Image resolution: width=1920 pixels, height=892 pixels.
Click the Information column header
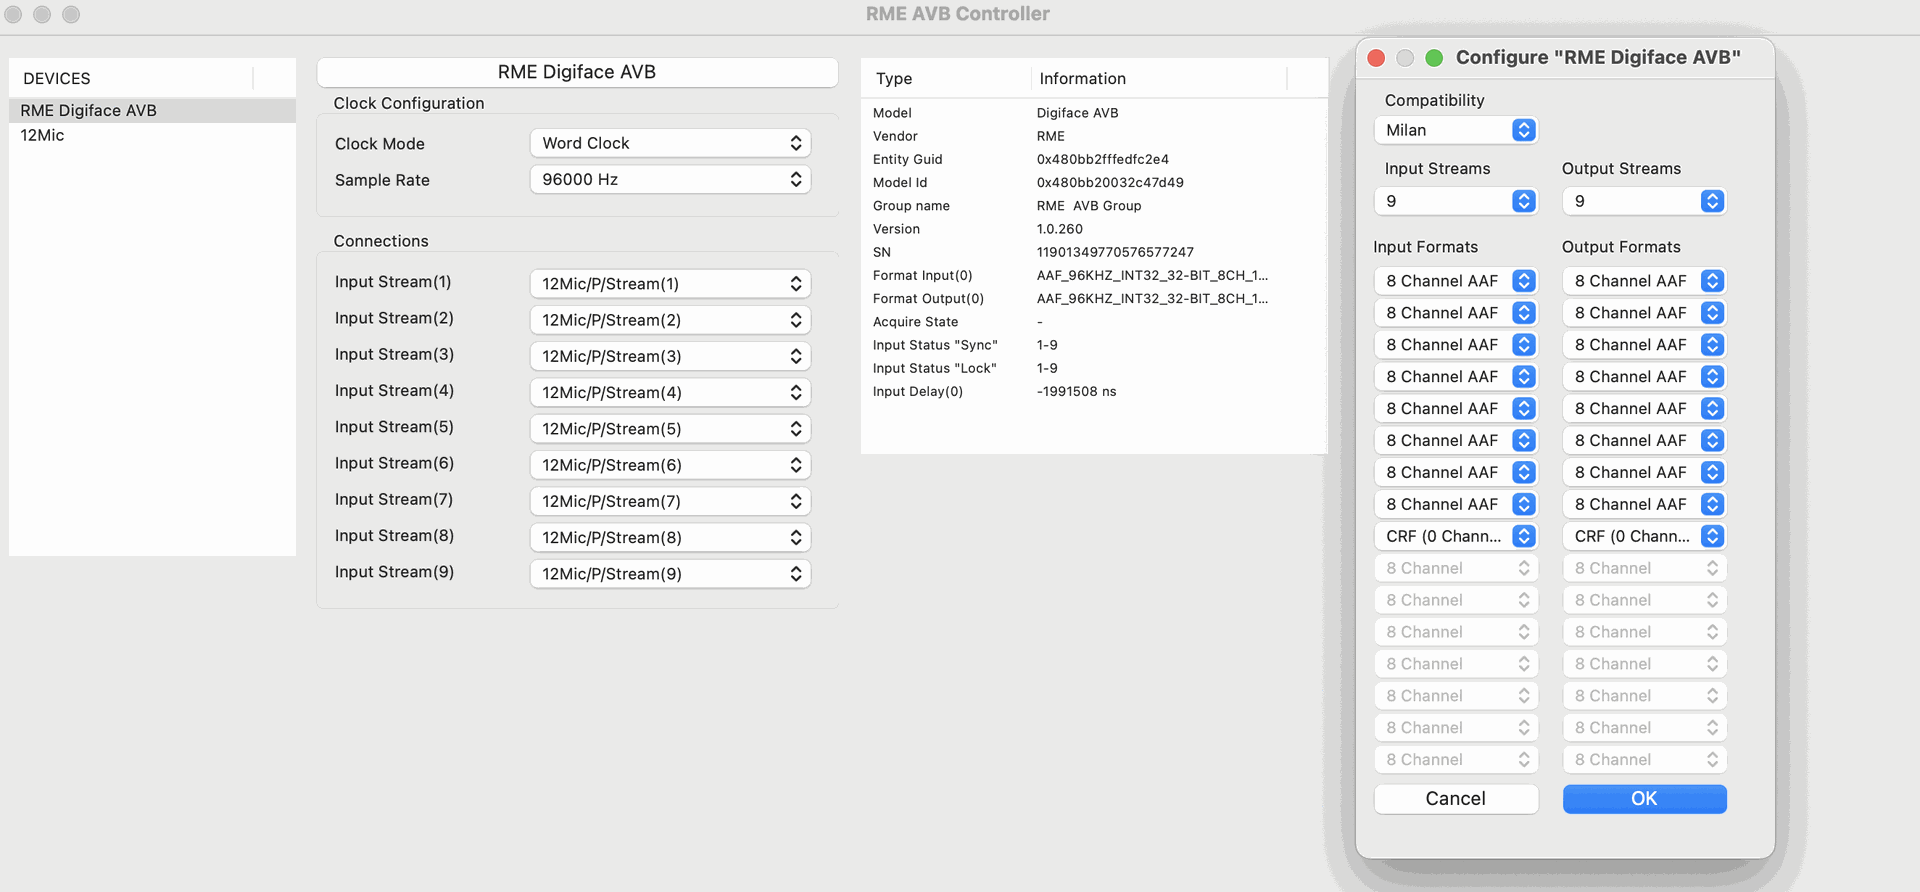pos(1082,78)
